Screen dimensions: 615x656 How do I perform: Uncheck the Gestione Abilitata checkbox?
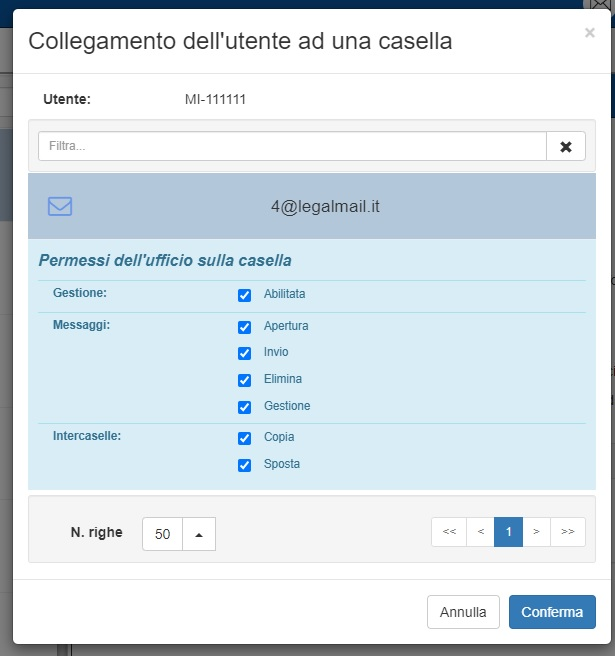click(244, 295)
